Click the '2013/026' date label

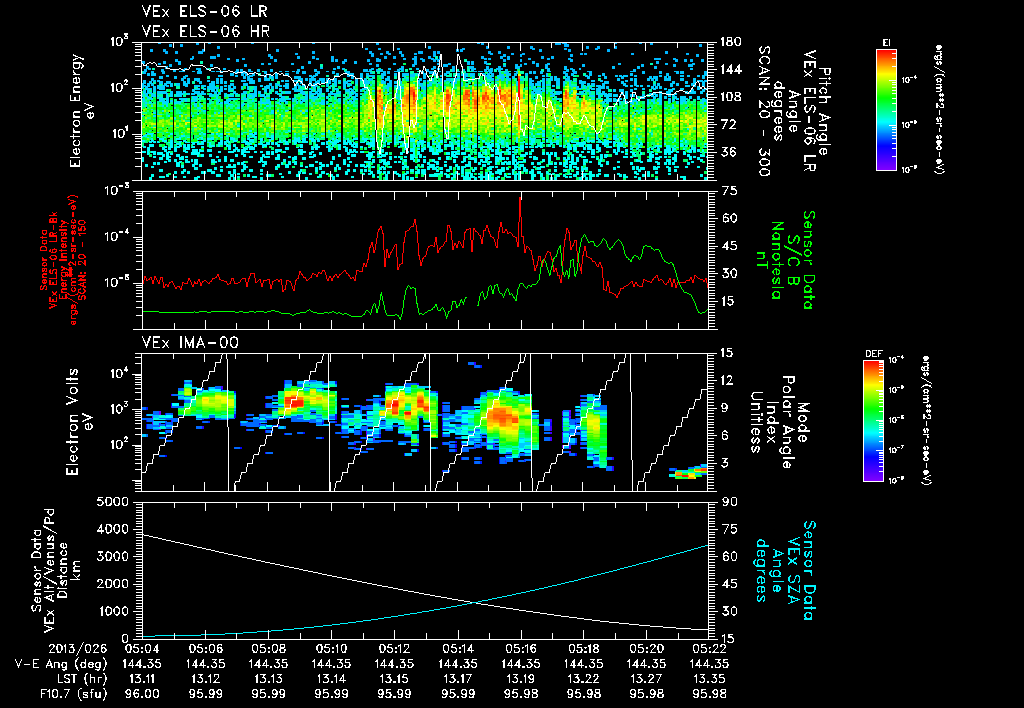coord(78,649)
